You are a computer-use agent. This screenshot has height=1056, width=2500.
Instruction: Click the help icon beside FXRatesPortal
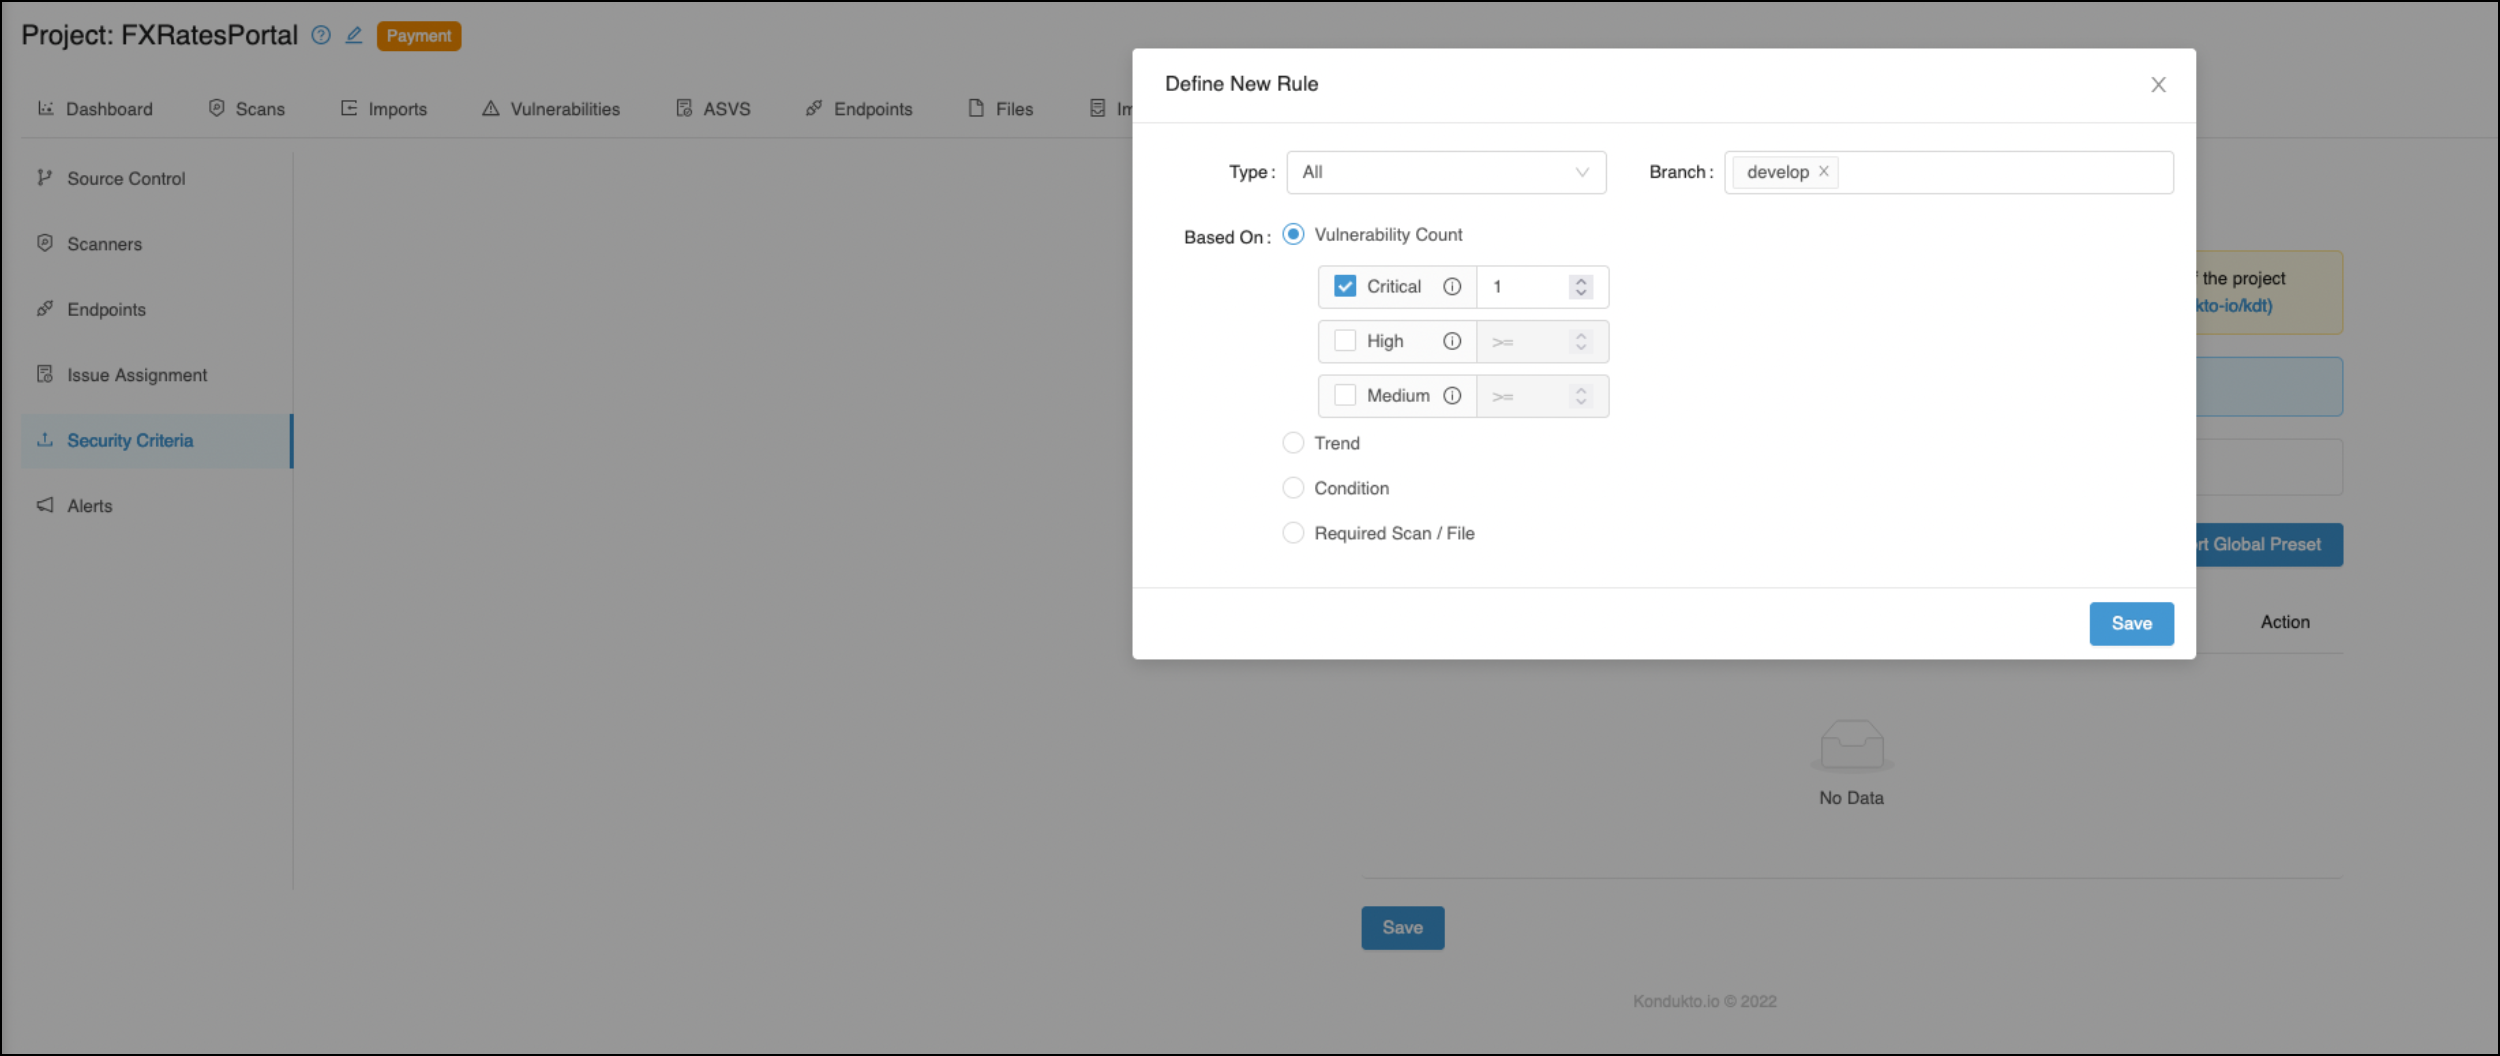[x=321, y=36]
